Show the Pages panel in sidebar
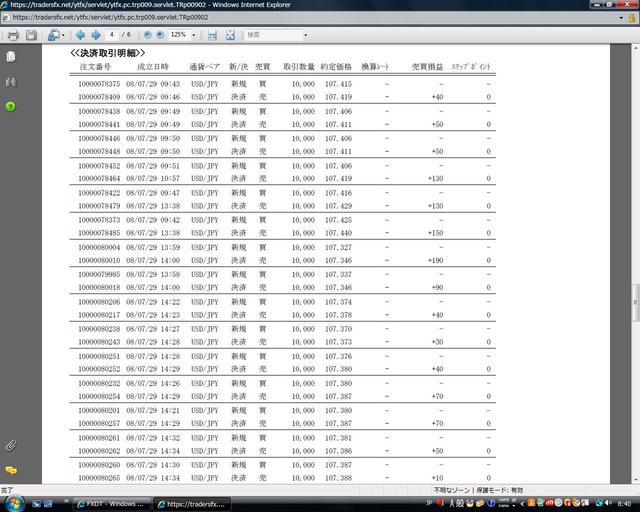The height and width of the screenshot is (512, 640). point(11,57)
